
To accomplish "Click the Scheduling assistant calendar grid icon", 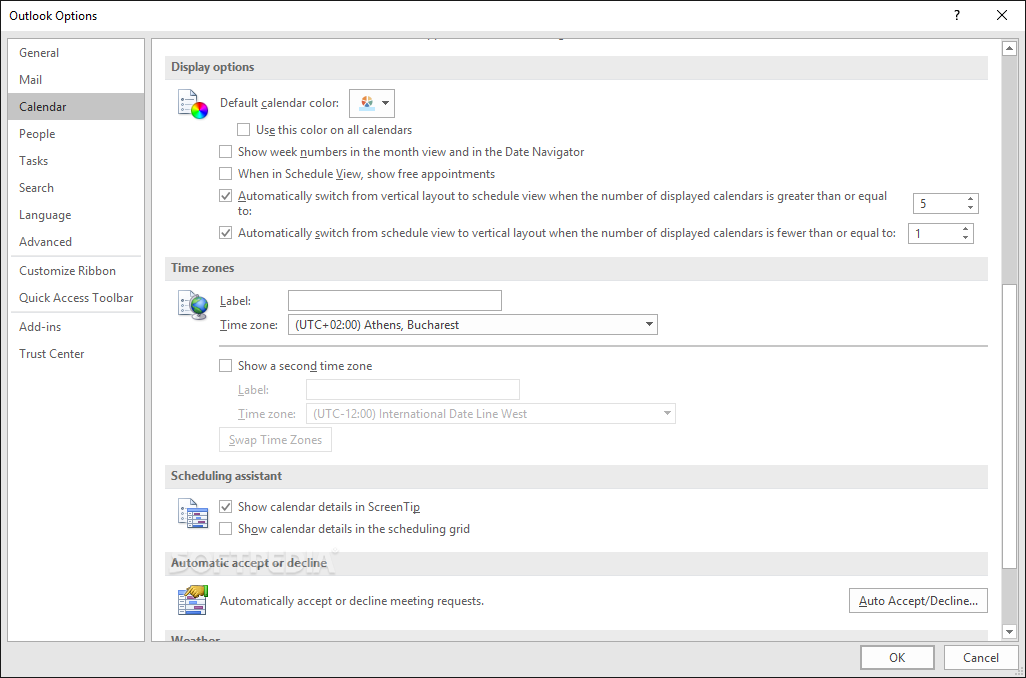I will [193, 514].
